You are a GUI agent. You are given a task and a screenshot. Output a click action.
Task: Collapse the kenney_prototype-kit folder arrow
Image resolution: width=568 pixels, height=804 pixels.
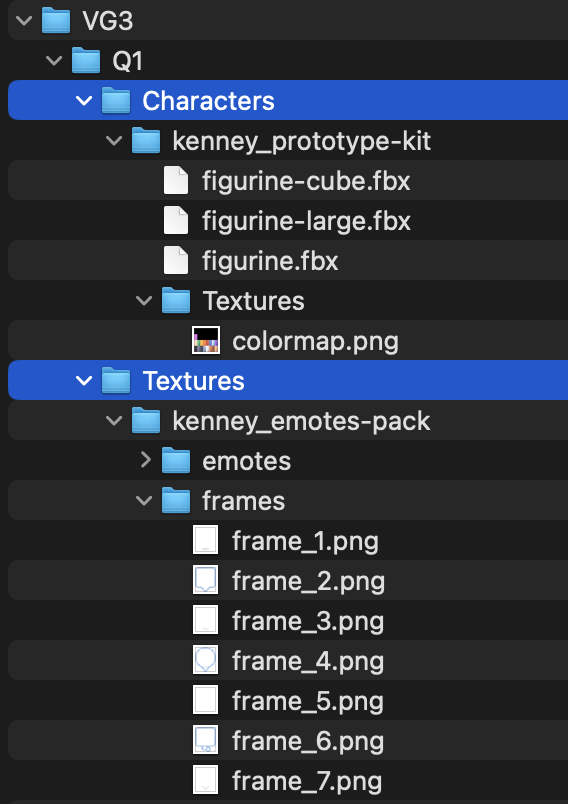point(114,141)
